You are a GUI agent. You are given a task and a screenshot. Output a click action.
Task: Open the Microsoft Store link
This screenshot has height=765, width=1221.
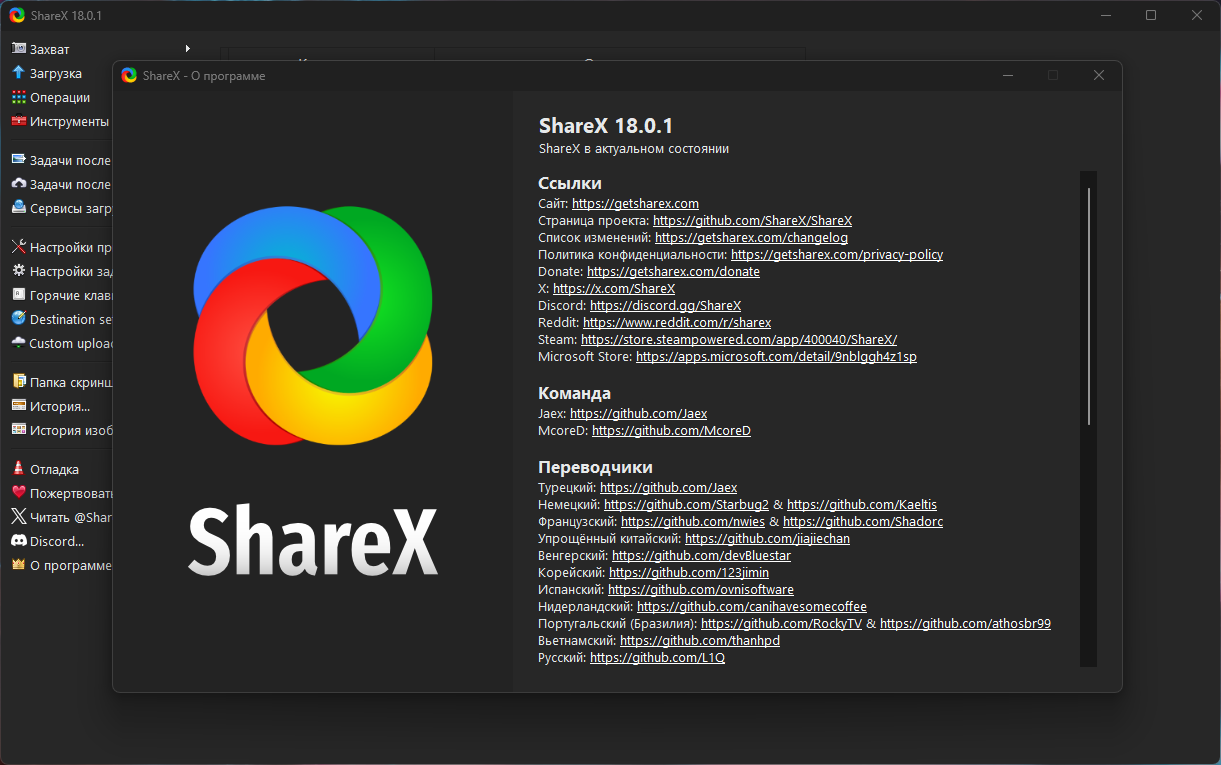coord(776,356)
